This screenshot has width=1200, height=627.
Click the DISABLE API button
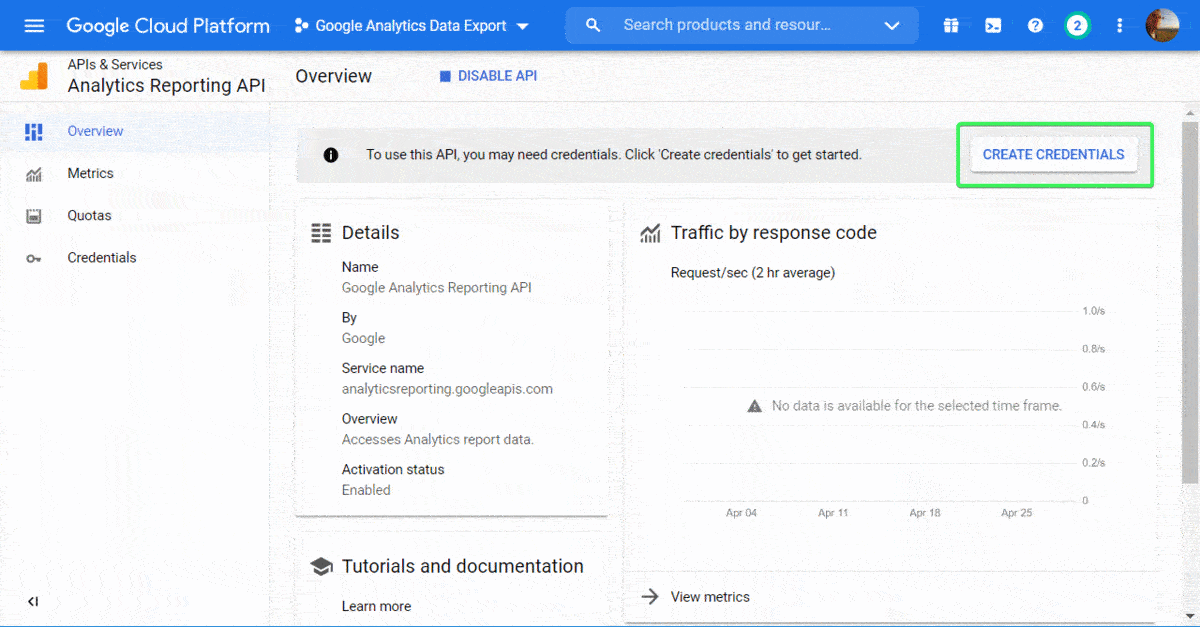[488, 75]
